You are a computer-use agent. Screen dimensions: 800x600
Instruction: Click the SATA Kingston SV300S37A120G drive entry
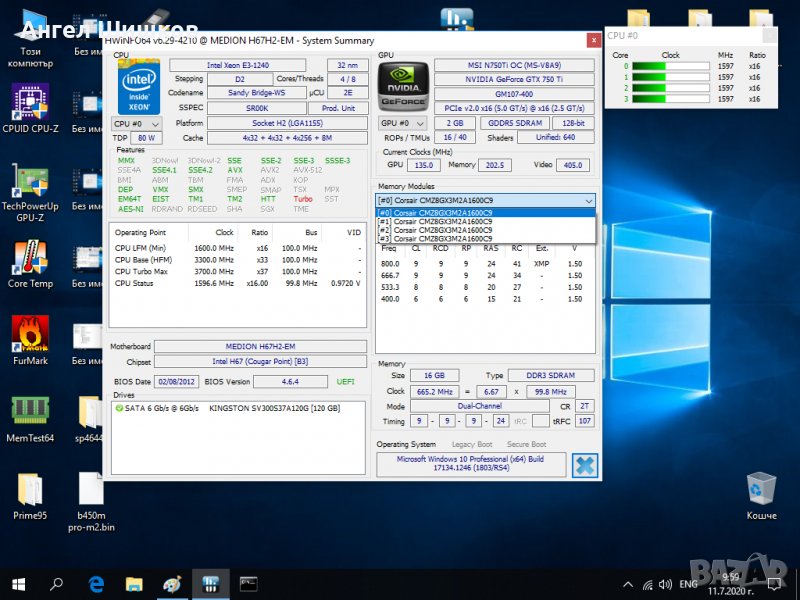point(227,408)
